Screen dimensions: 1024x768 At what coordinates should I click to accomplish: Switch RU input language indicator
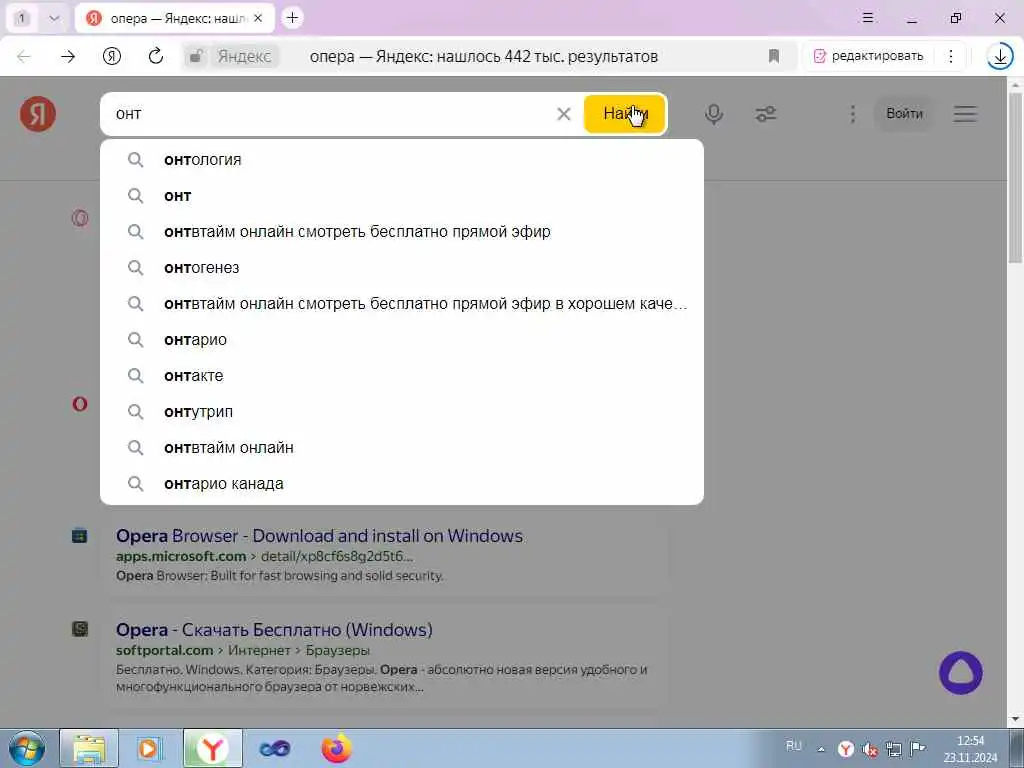click(793, 746)
